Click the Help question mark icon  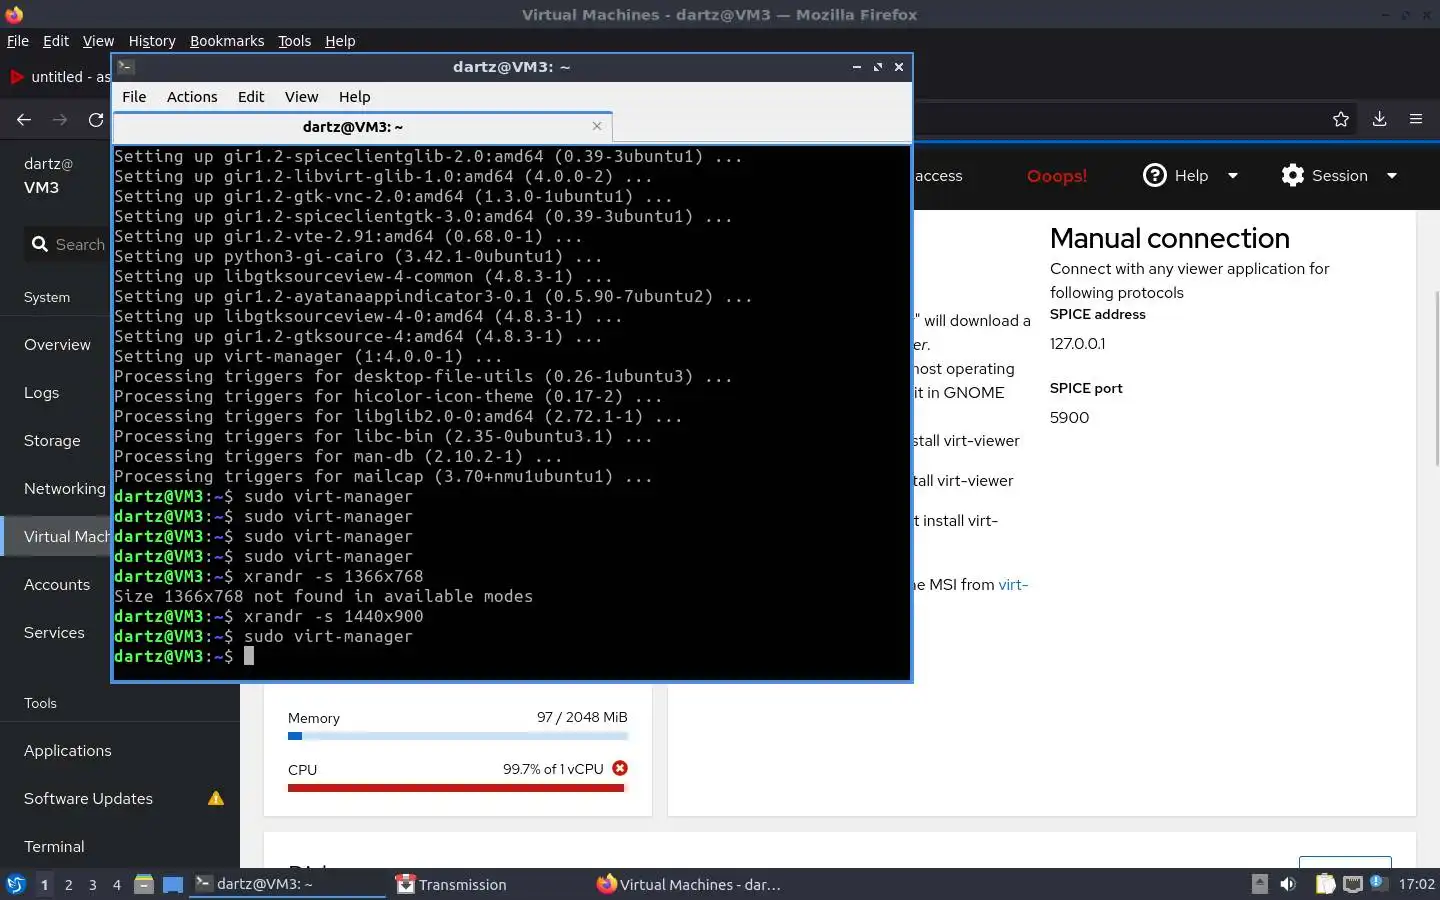(x=1155, y=175)
